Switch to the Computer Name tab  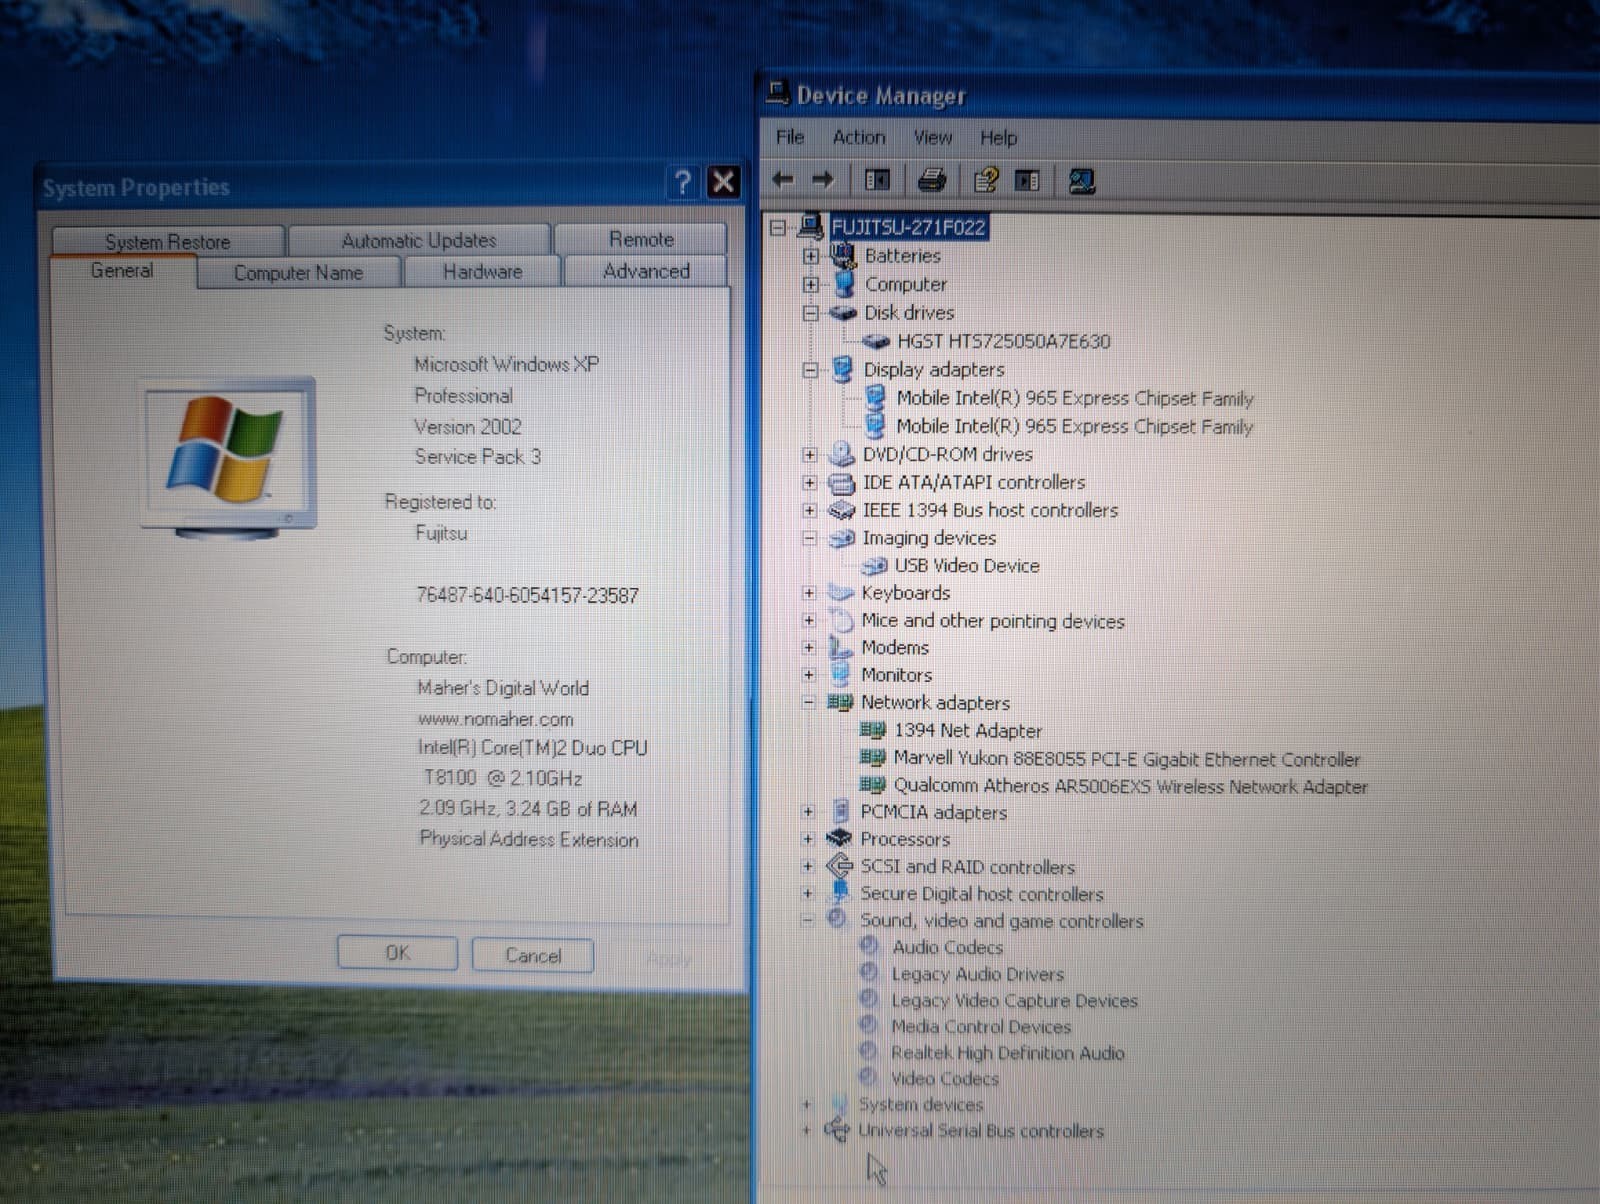tap(298, 273)
